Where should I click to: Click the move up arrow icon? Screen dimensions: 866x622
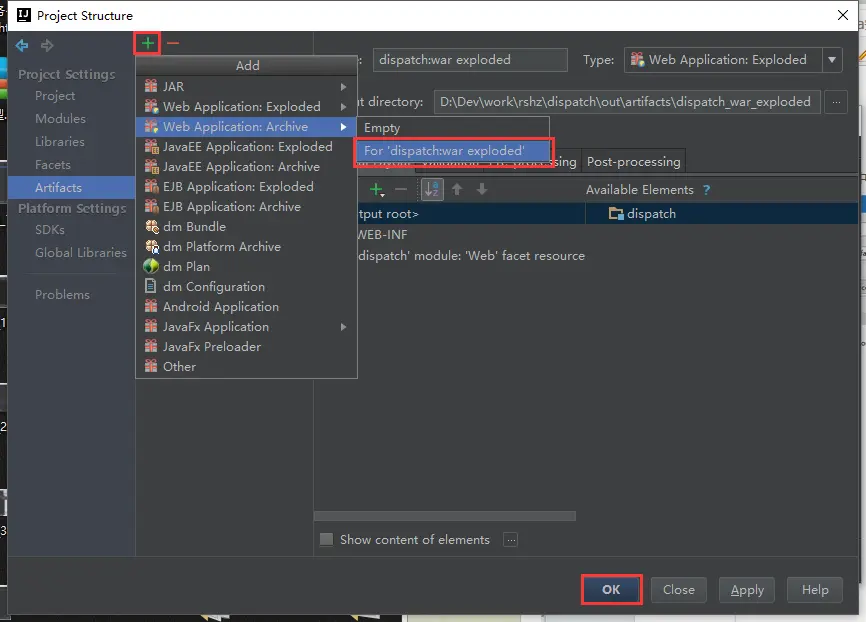[457, 189]
